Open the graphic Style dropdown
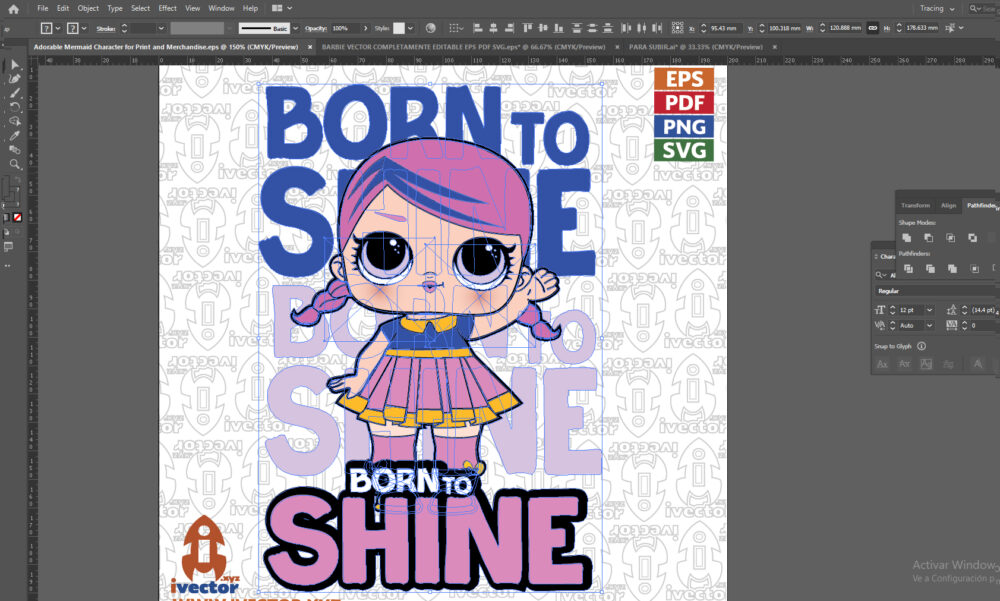This screenshot has height=601, width=1000. [x=410, y=28]
